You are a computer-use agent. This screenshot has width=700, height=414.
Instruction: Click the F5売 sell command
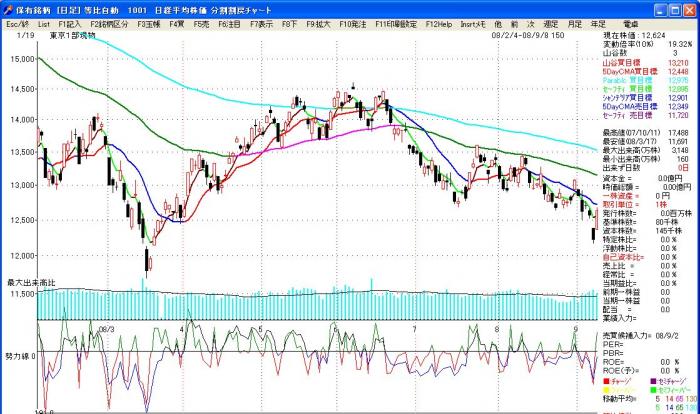[201, 25]
